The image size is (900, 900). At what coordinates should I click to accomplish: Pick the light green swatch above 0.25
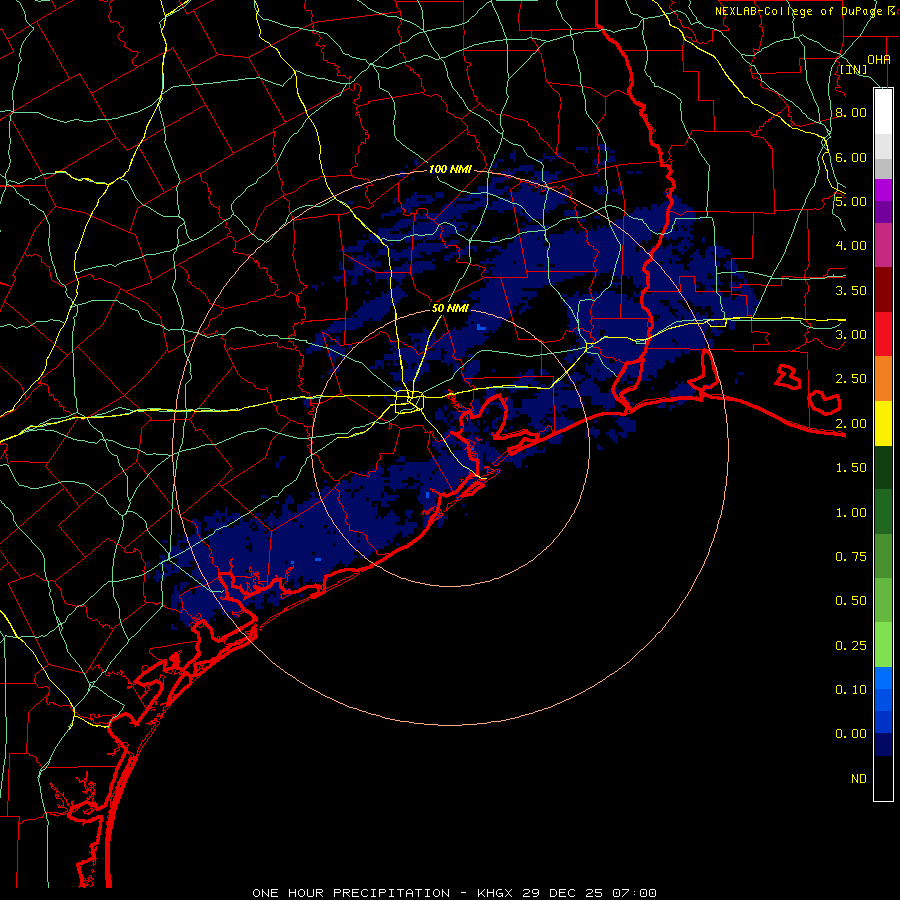[x=883, y=645]
